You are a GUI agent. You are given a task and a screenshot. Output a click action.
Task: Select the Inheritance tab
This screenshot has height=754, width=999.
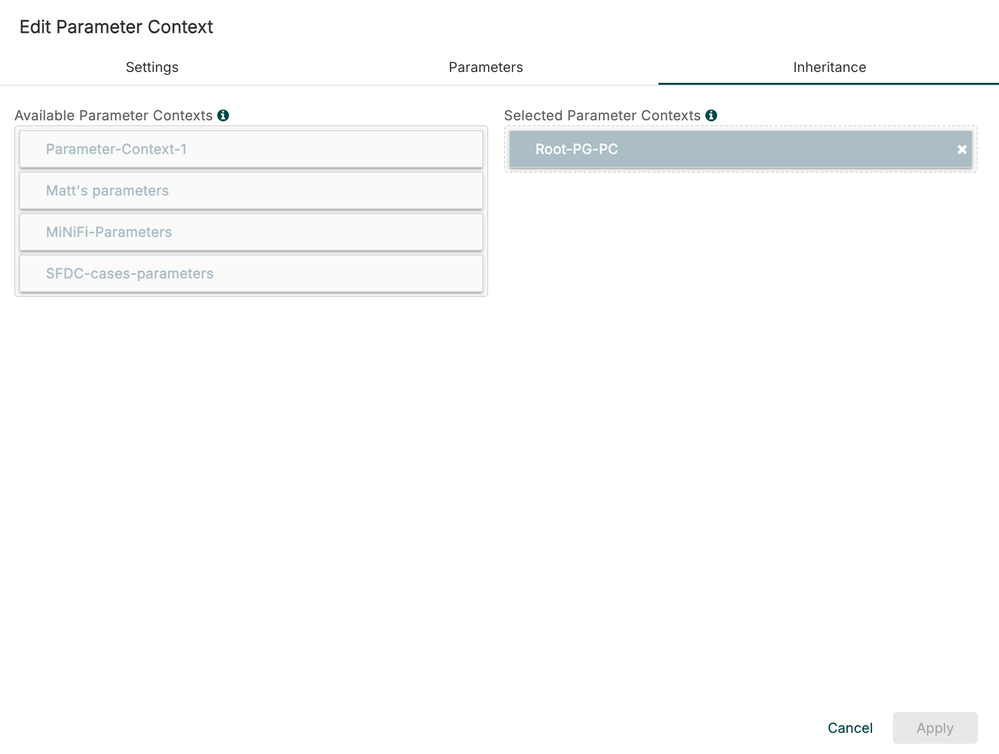click(829, 67)
